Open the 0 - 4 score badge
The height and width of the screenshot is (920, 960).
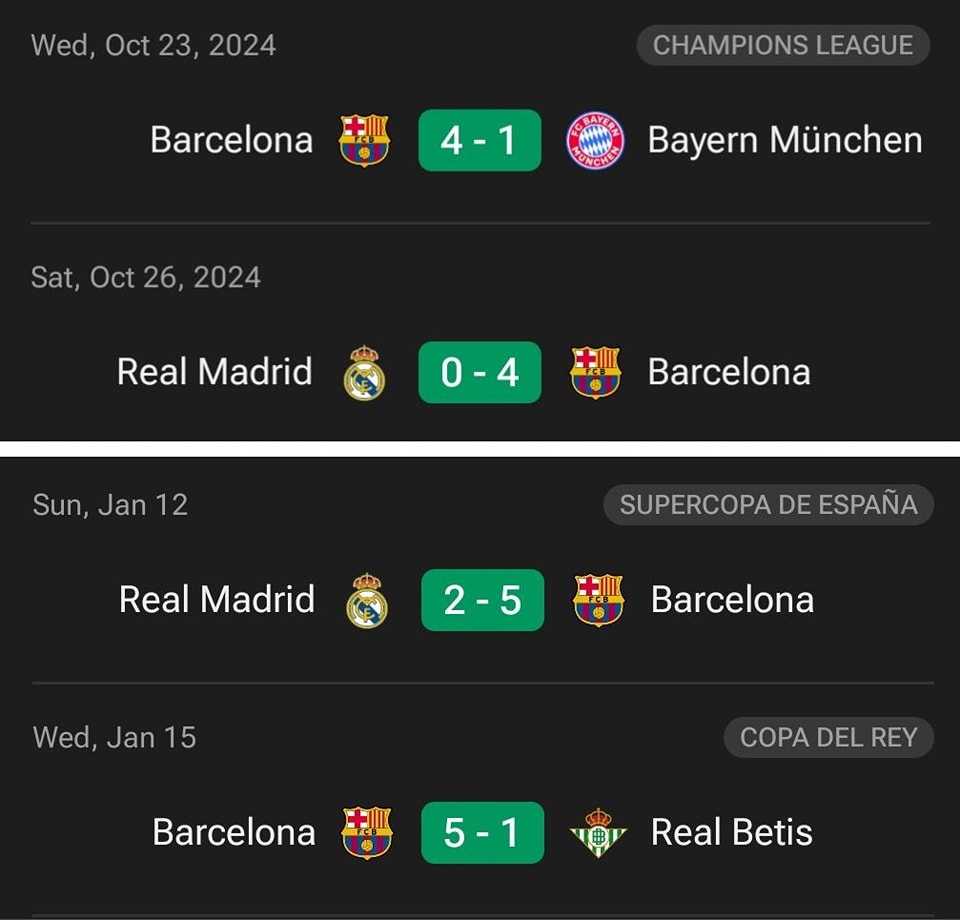pos(479,372)
